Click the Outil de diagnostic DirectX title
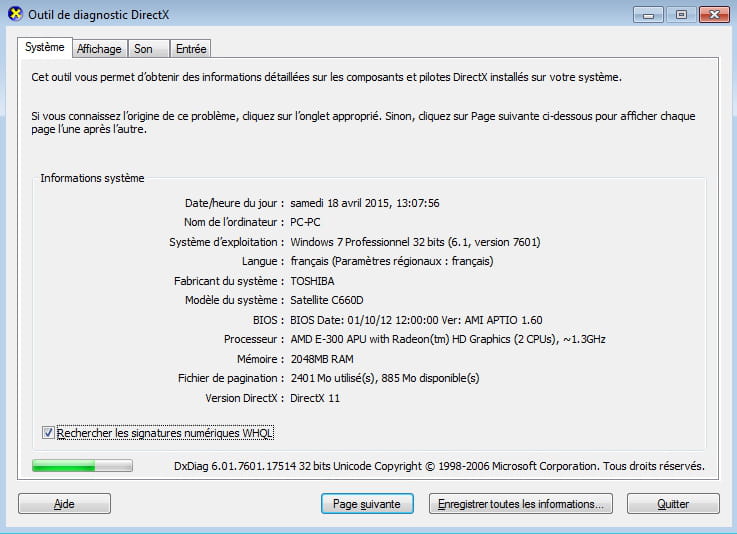The width and height of the screenshot is (737, 534). (x=98, y=15)
